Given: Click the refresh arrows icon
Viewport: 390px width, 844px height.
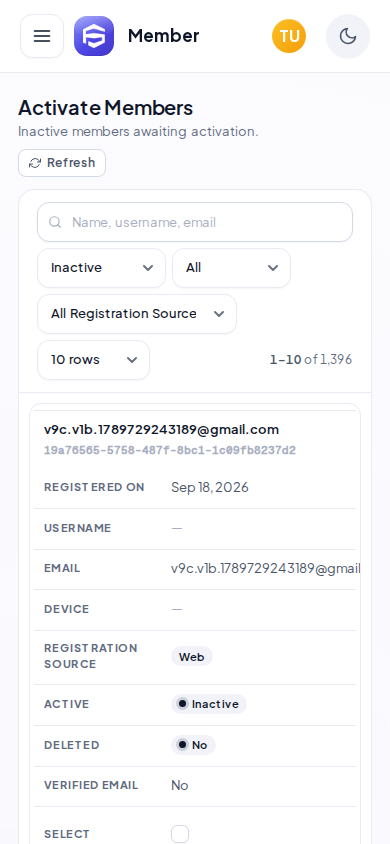Looking at the screenshot, I should (x=35, y=163).
